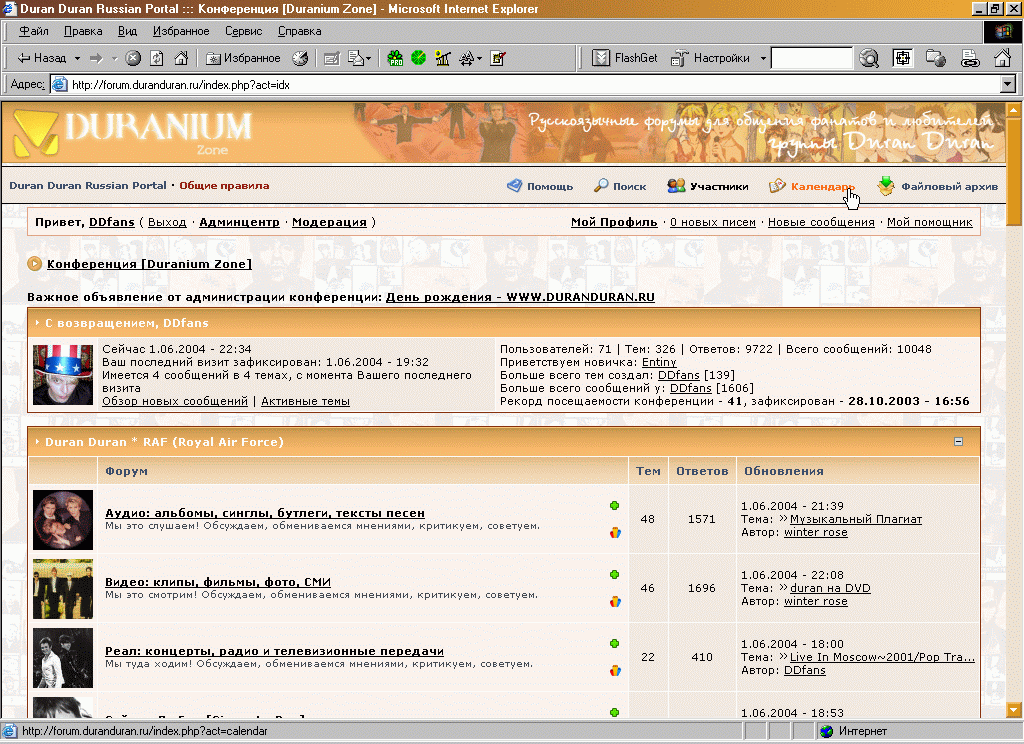Open the Помощь help page
Screen dimensions: 1024x744
[540, 186]
